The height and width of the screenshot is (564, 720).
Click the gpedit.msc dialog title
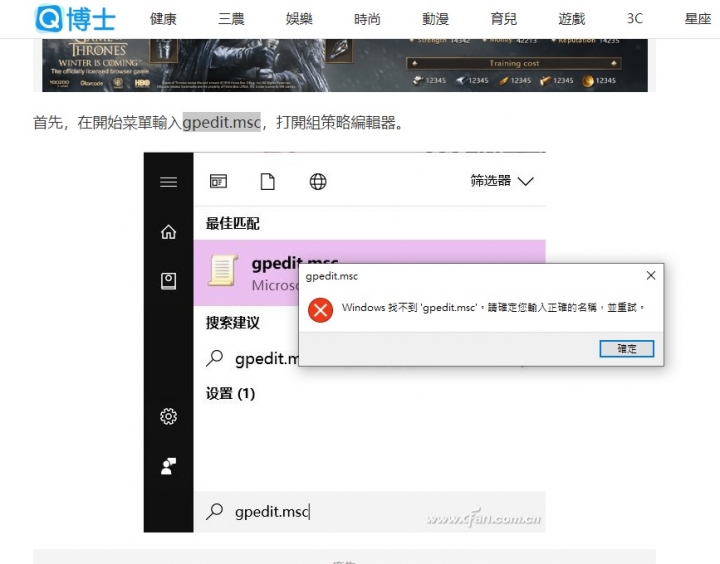point(332,276)
